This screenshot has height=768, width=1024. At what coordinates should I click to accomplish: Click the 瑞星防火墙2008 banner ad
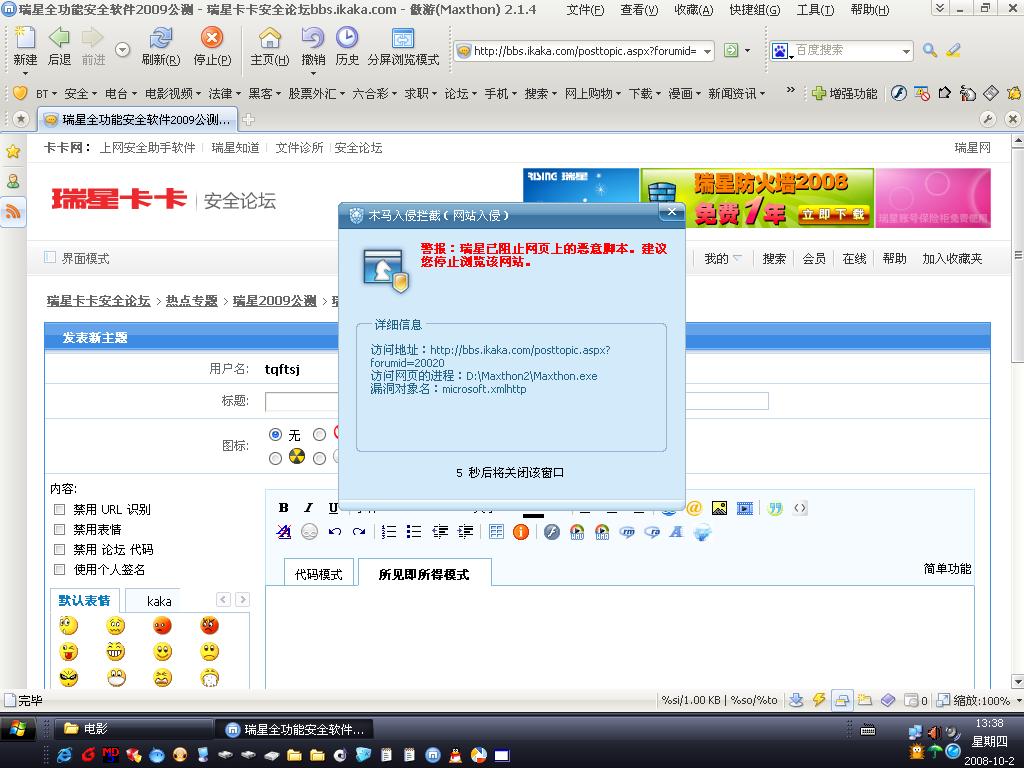757,198
